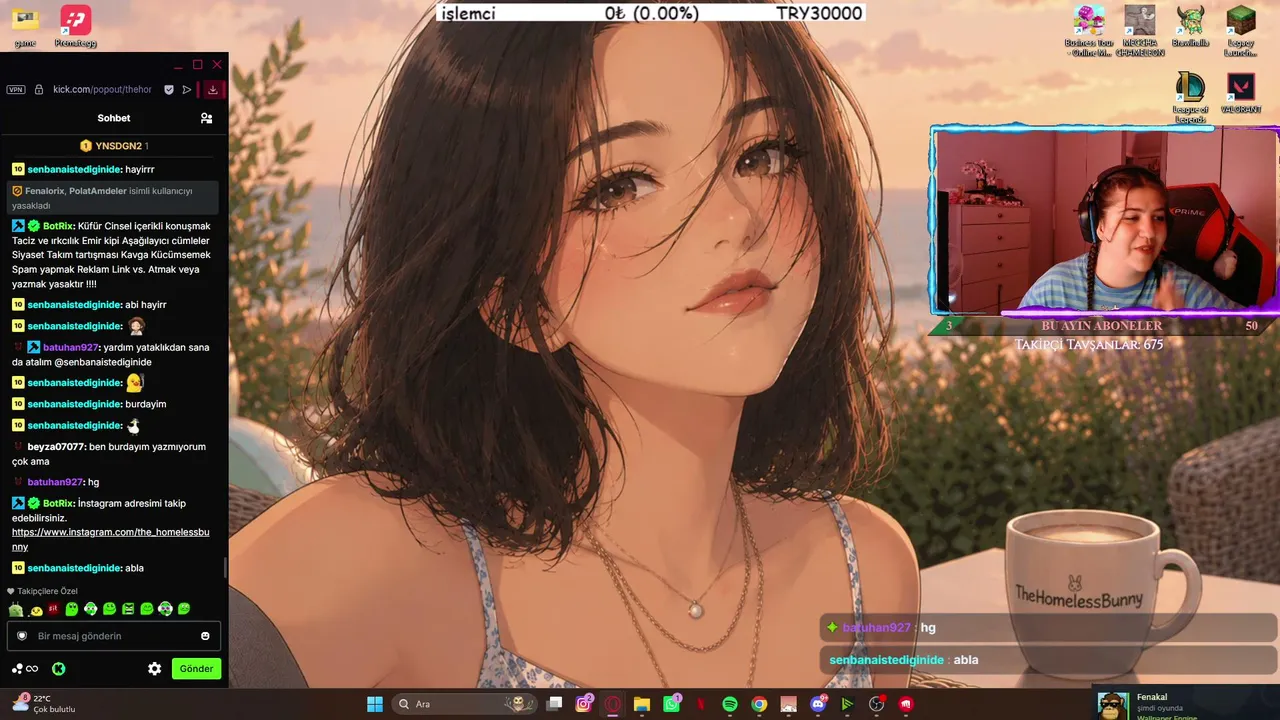The height and width of the screenshot is (720, 1280).
Task: Open Discord from the taskbar
Action: [818, 704]
